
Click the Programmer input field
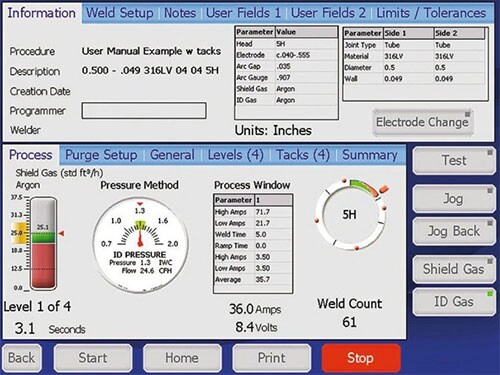tap(144, 111)
